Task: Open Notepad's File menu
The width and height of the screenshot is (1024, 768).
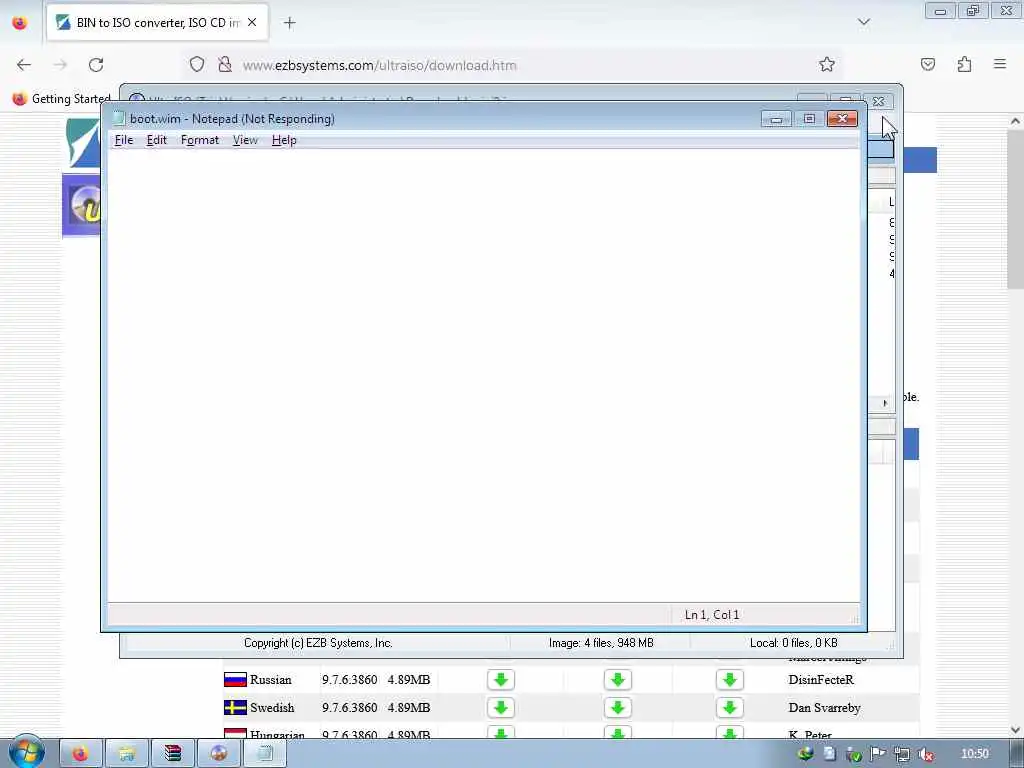Action: pyautogui.click(x=123, y=140)
